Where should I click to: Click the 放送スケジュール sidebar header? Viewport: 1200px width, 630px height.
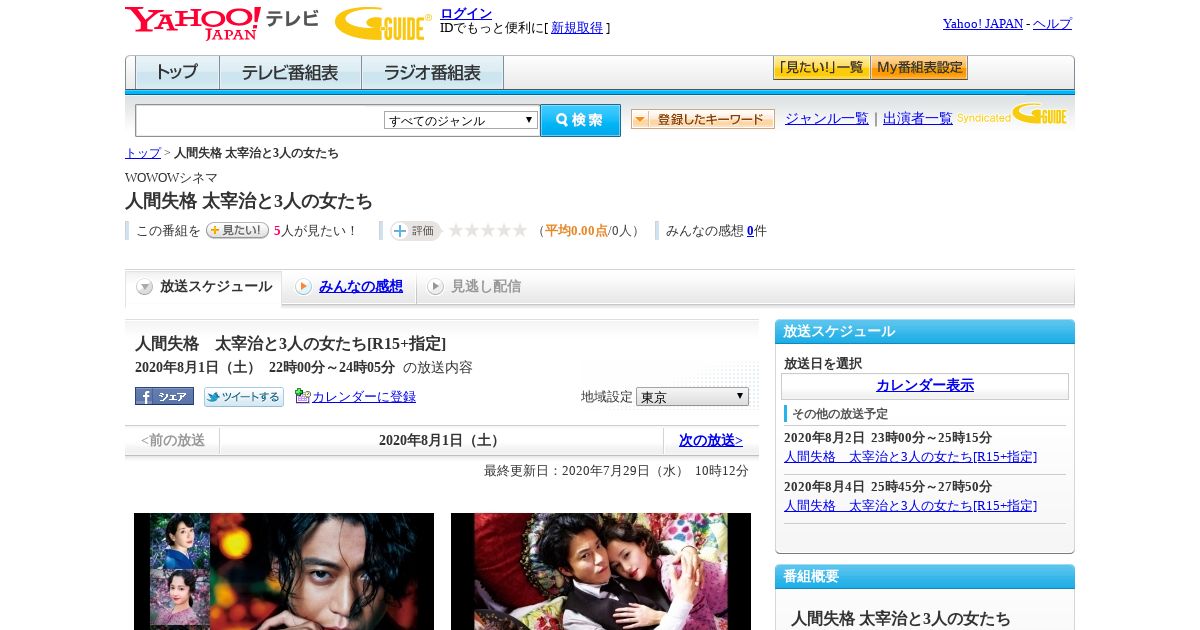(x=925, y=332)
